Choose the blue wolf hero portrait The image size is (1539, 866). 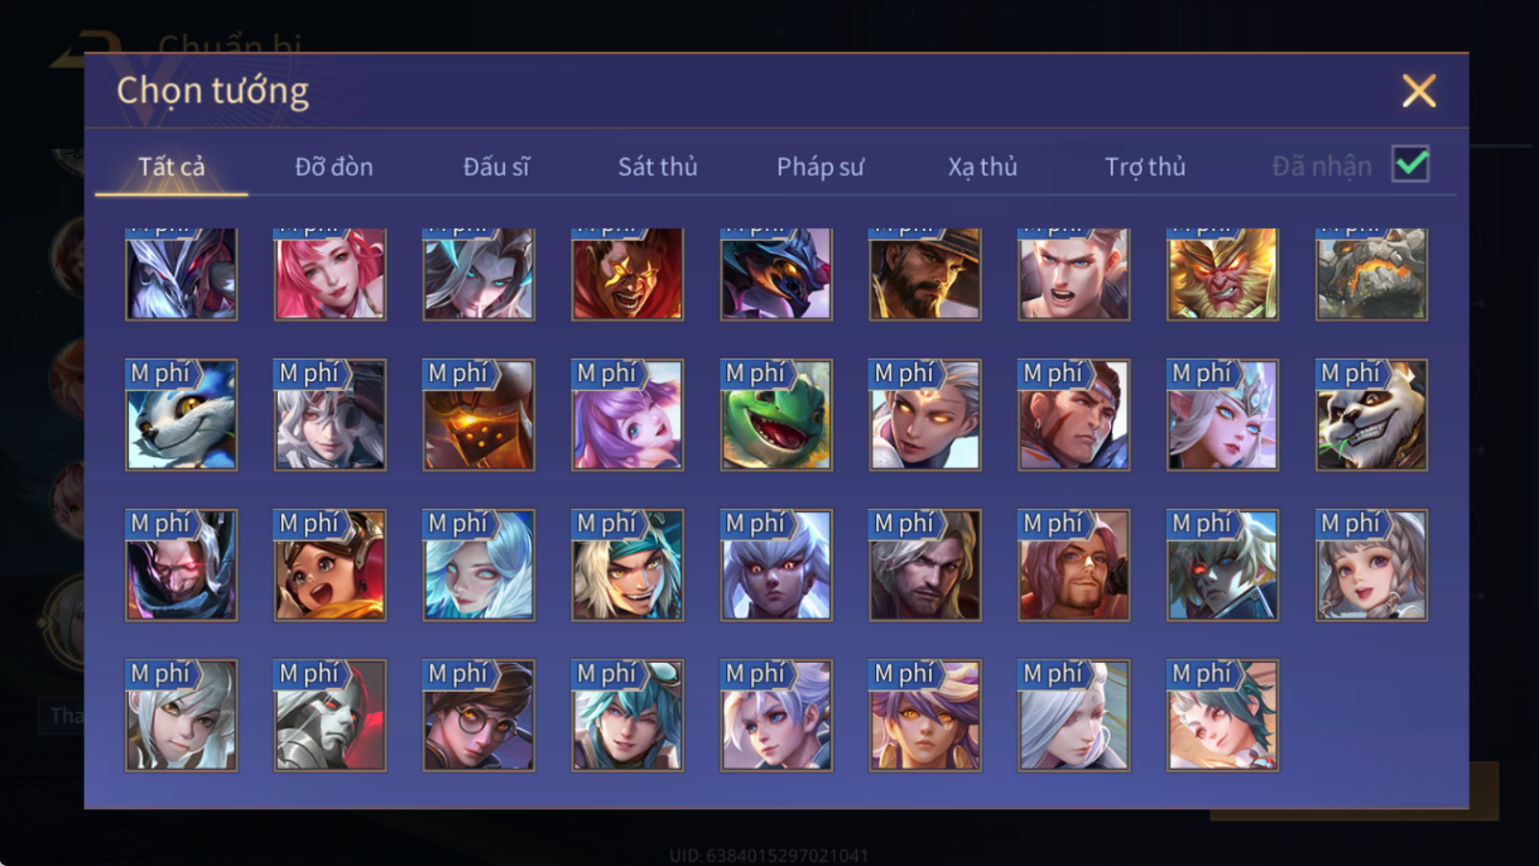point(181,415)
